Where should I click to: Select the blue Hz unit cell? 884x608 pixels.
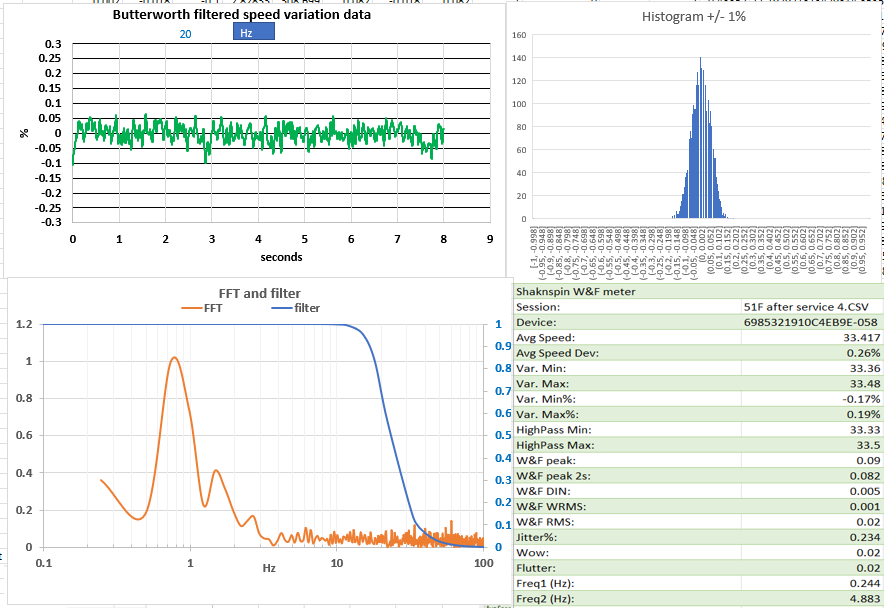click(x=254, y=32)
